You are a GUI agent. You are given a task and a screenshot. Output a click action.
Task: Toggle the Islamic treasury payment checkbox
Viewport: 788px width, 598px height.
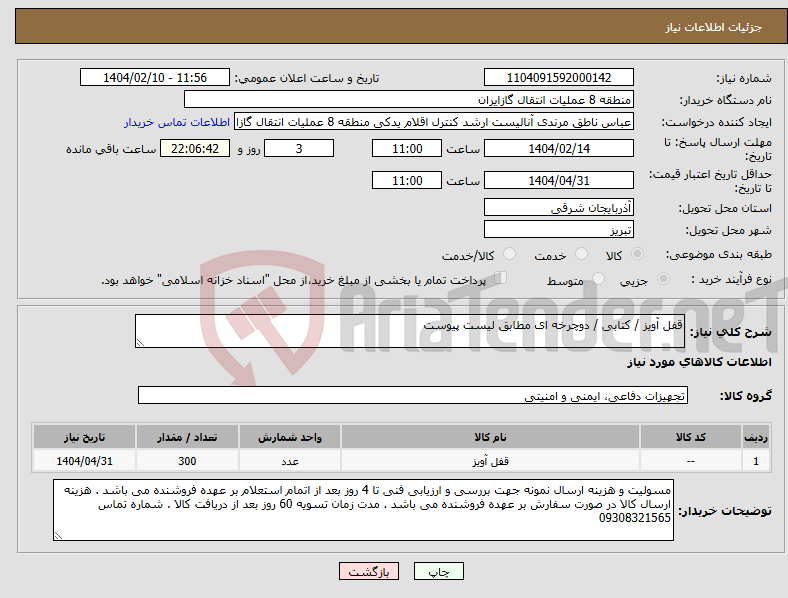point(501,277)
